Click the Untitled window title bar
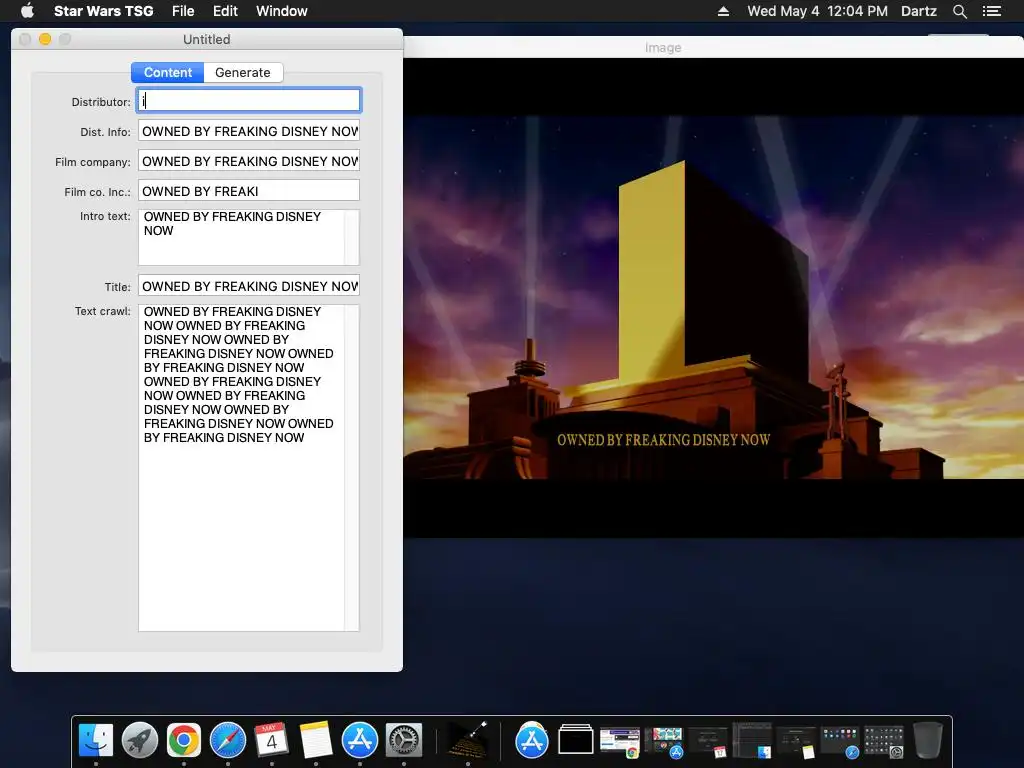The width and height of the screenshot is (1024, 768). [x=206, y=39]
